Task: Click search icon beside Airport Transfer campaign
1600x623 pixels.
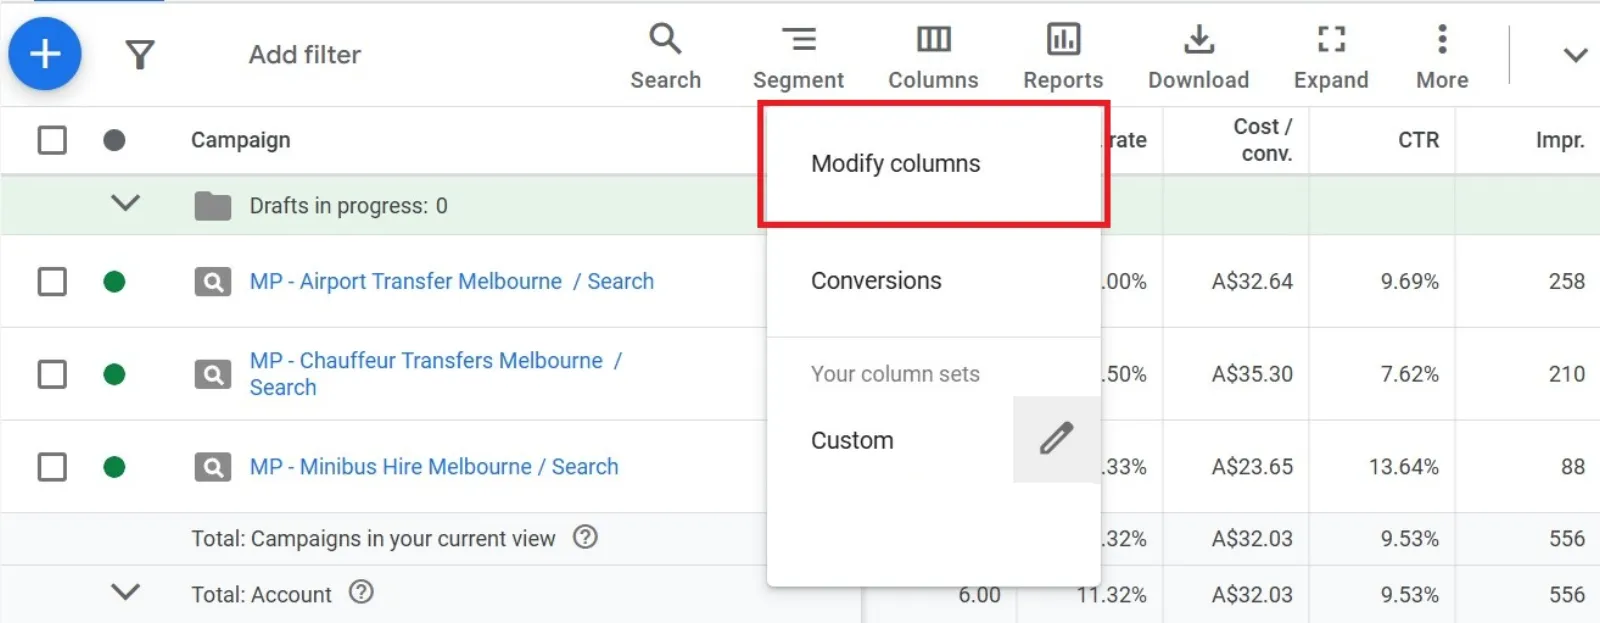Action: [212, 282]
